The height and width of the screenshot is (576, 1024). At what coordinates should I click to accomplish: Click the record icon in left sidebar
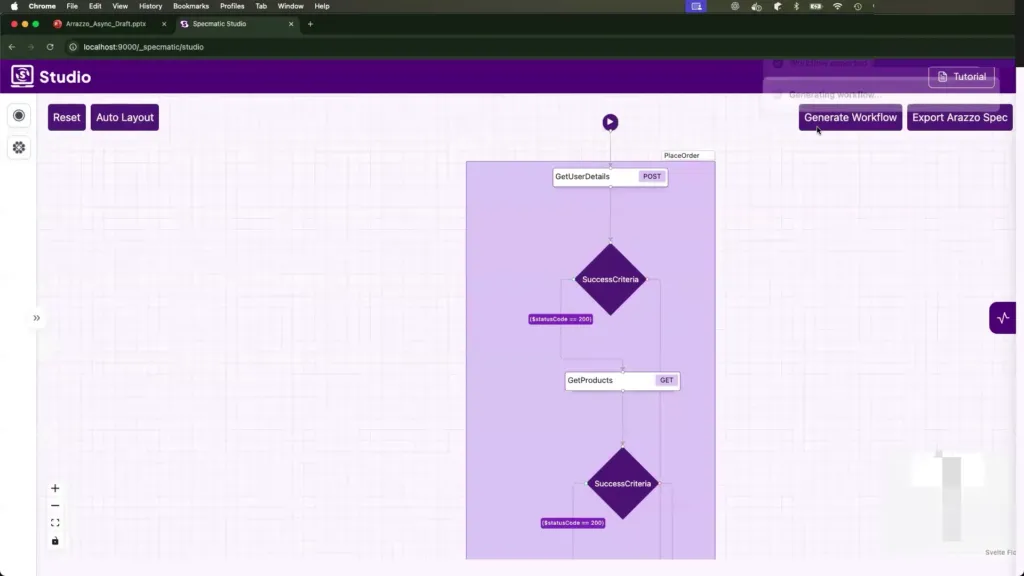[x=19, y=116]
